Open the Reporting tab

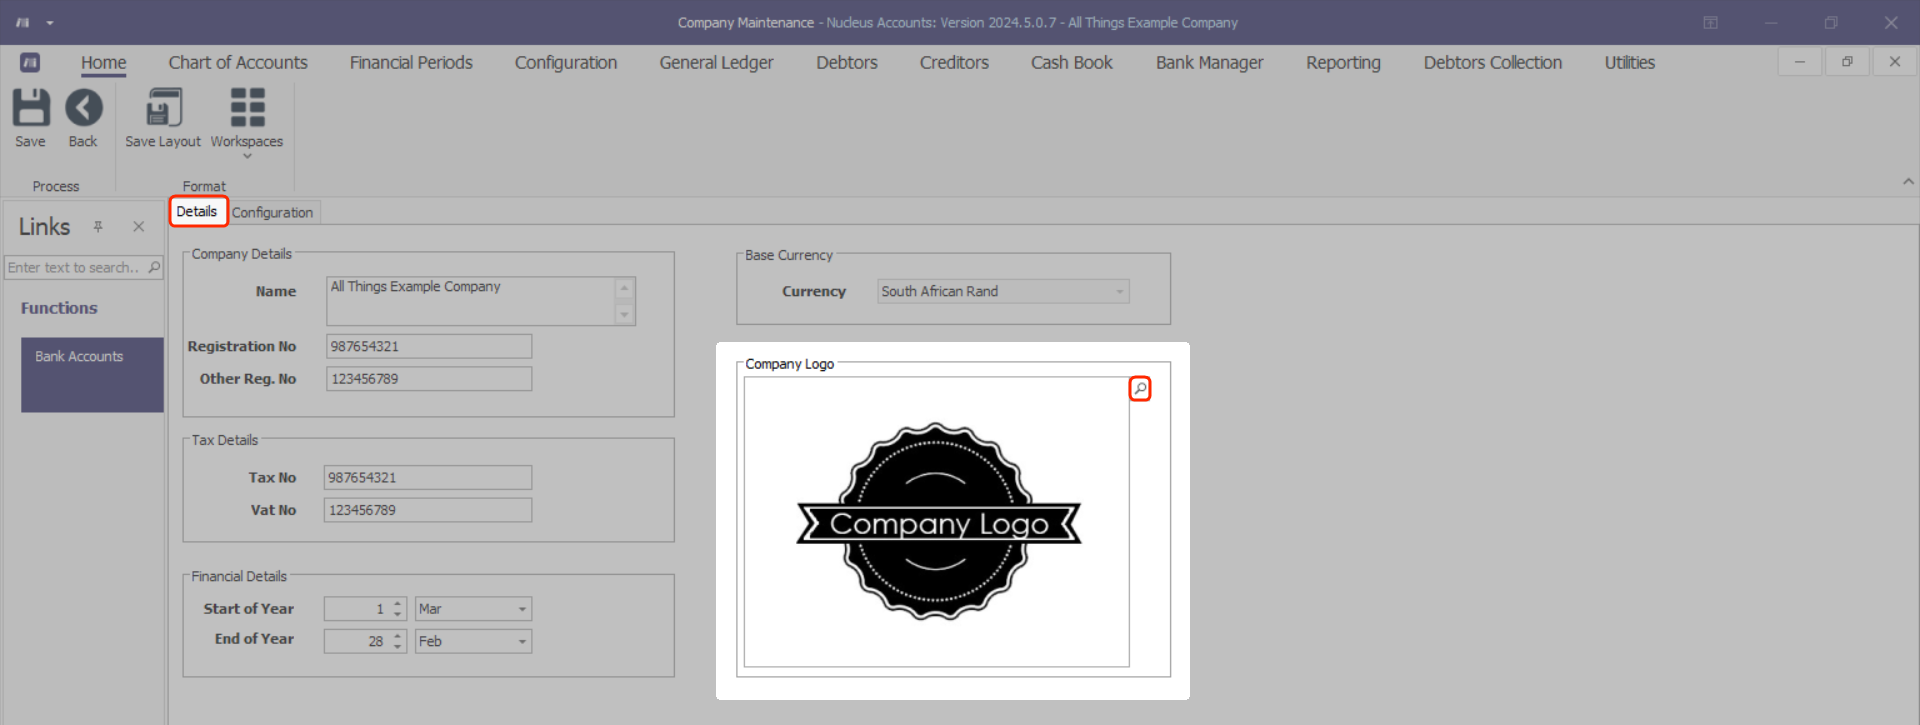[x=1343, y=62]
